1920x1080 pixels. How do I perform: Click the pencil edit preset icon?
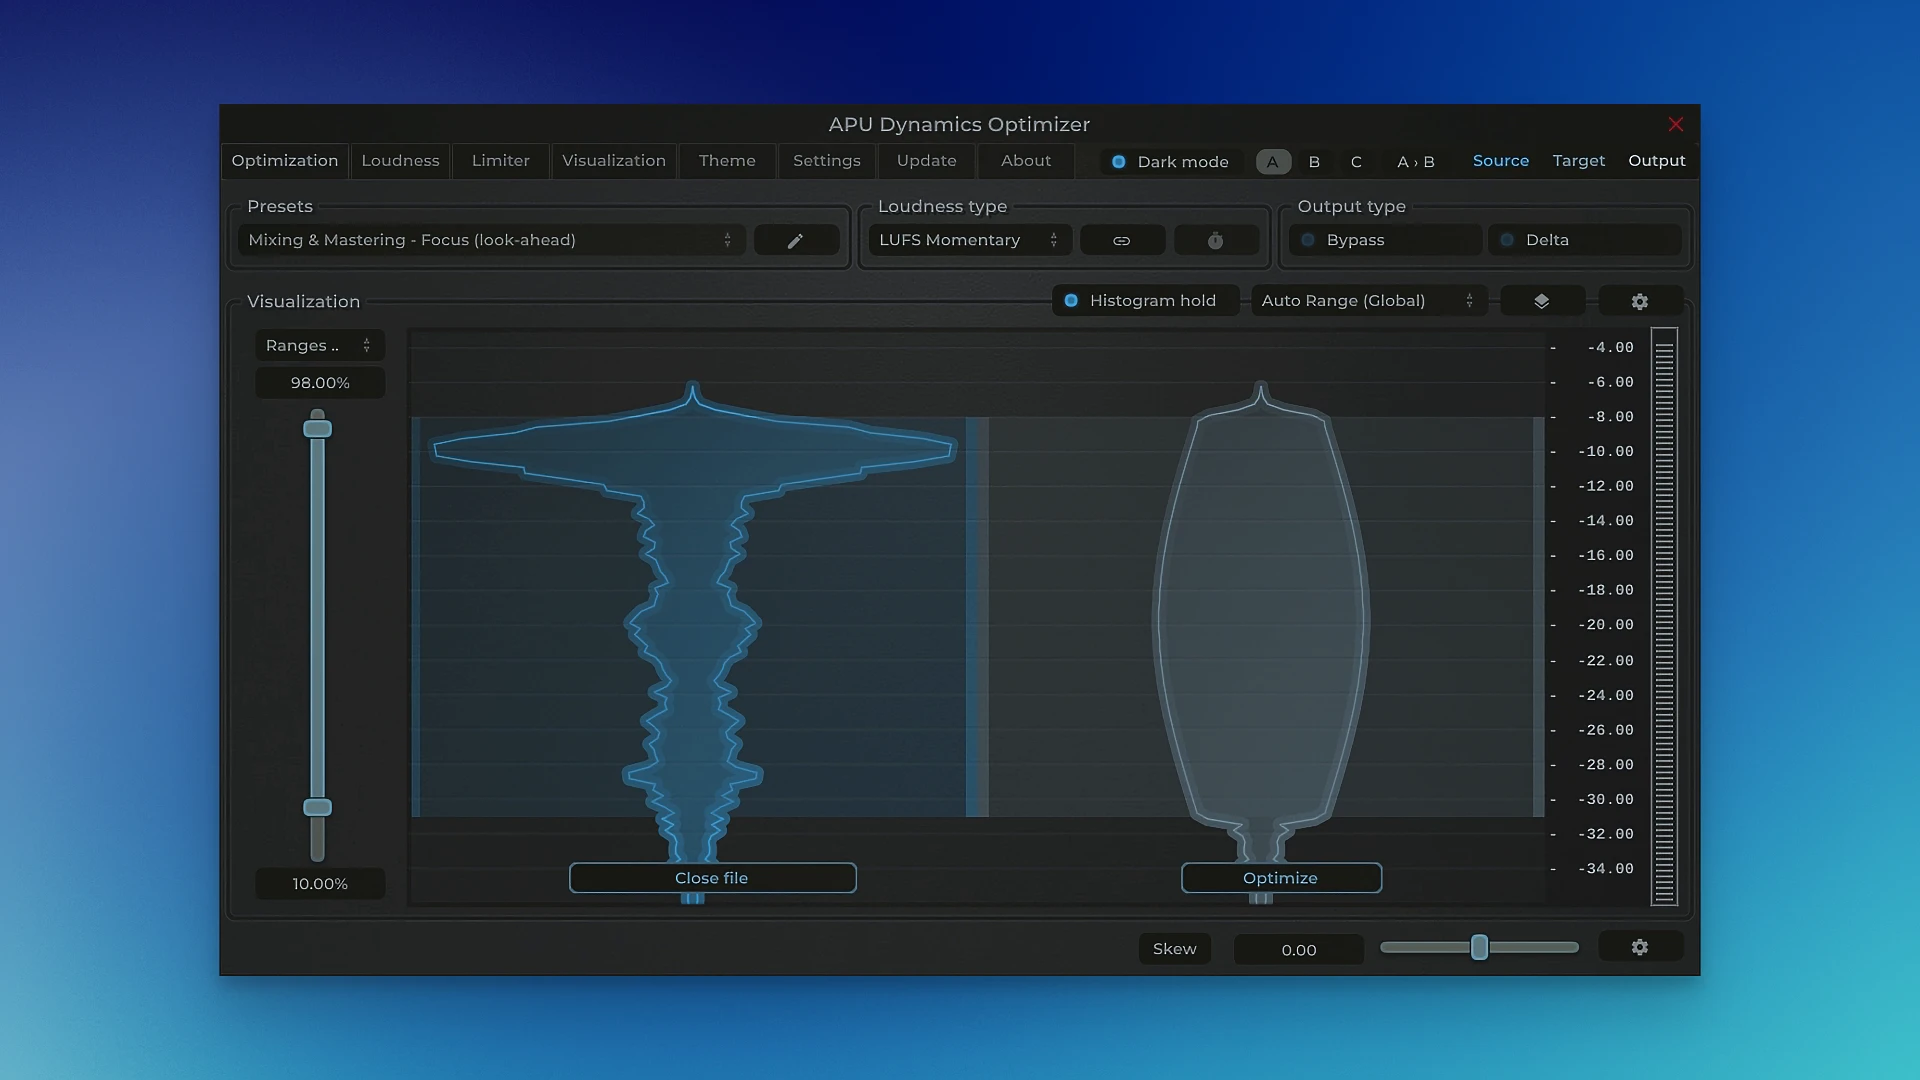coord(795,241)
